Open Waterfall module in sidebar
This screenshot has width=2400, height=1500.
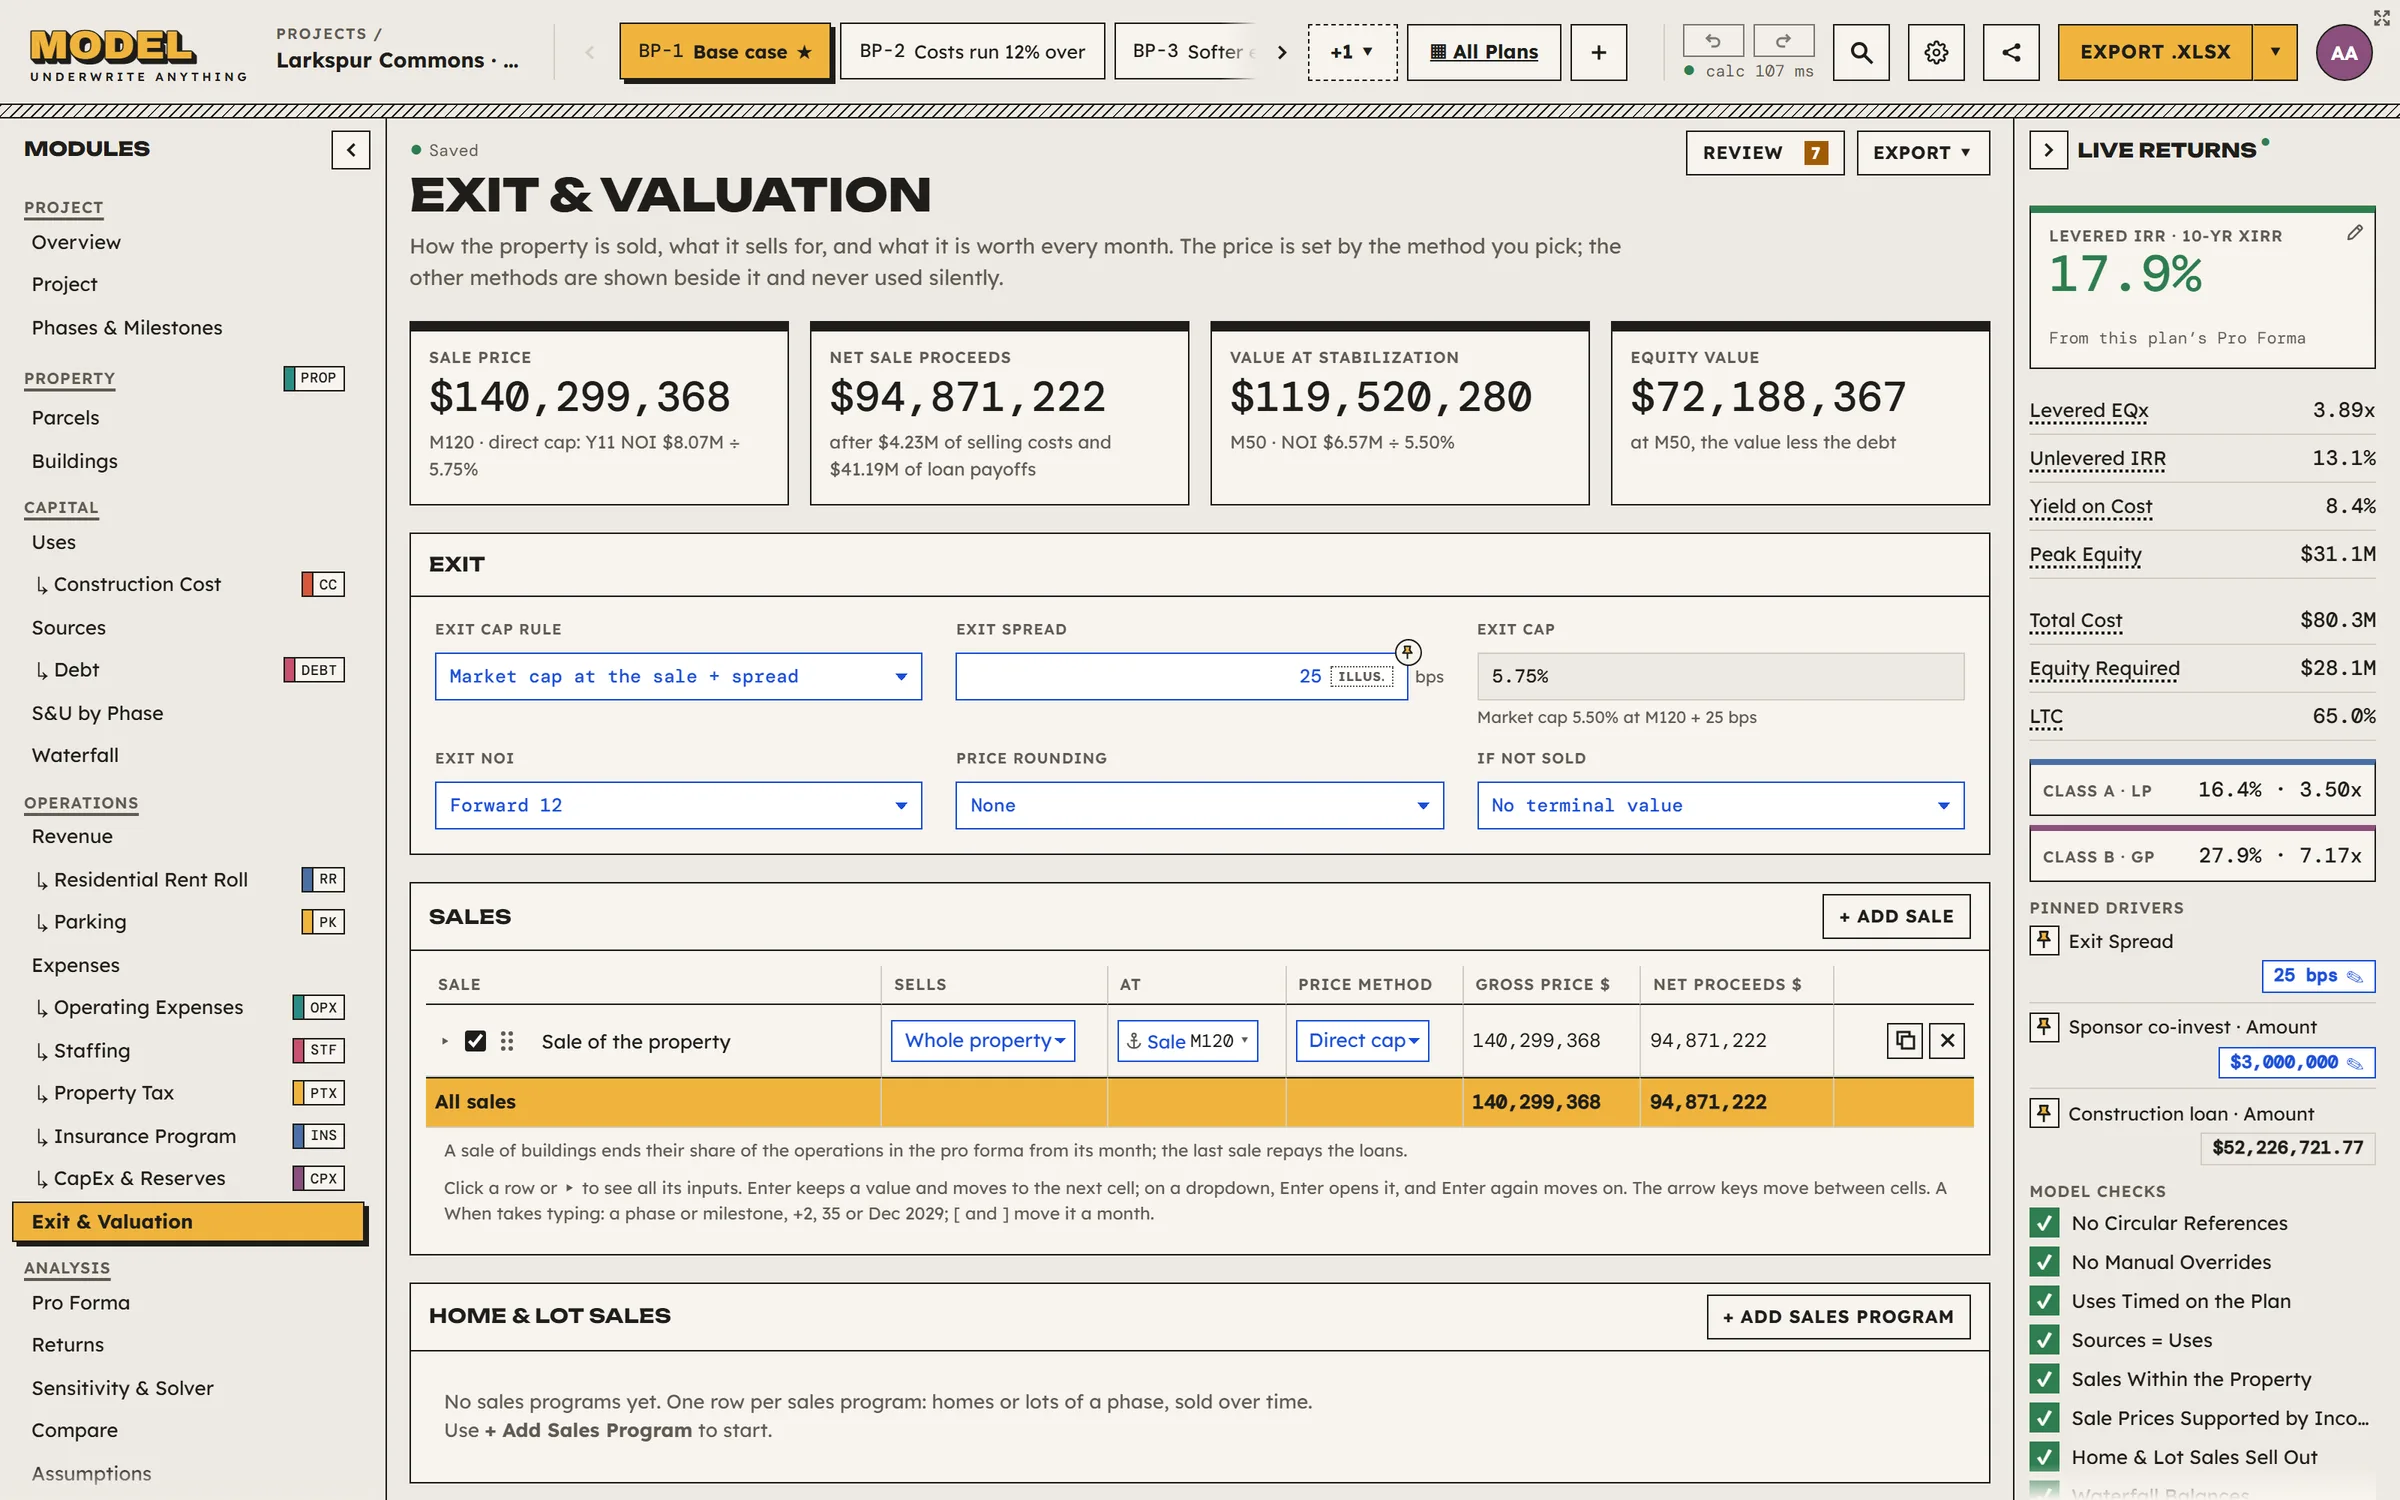(75, 755)
